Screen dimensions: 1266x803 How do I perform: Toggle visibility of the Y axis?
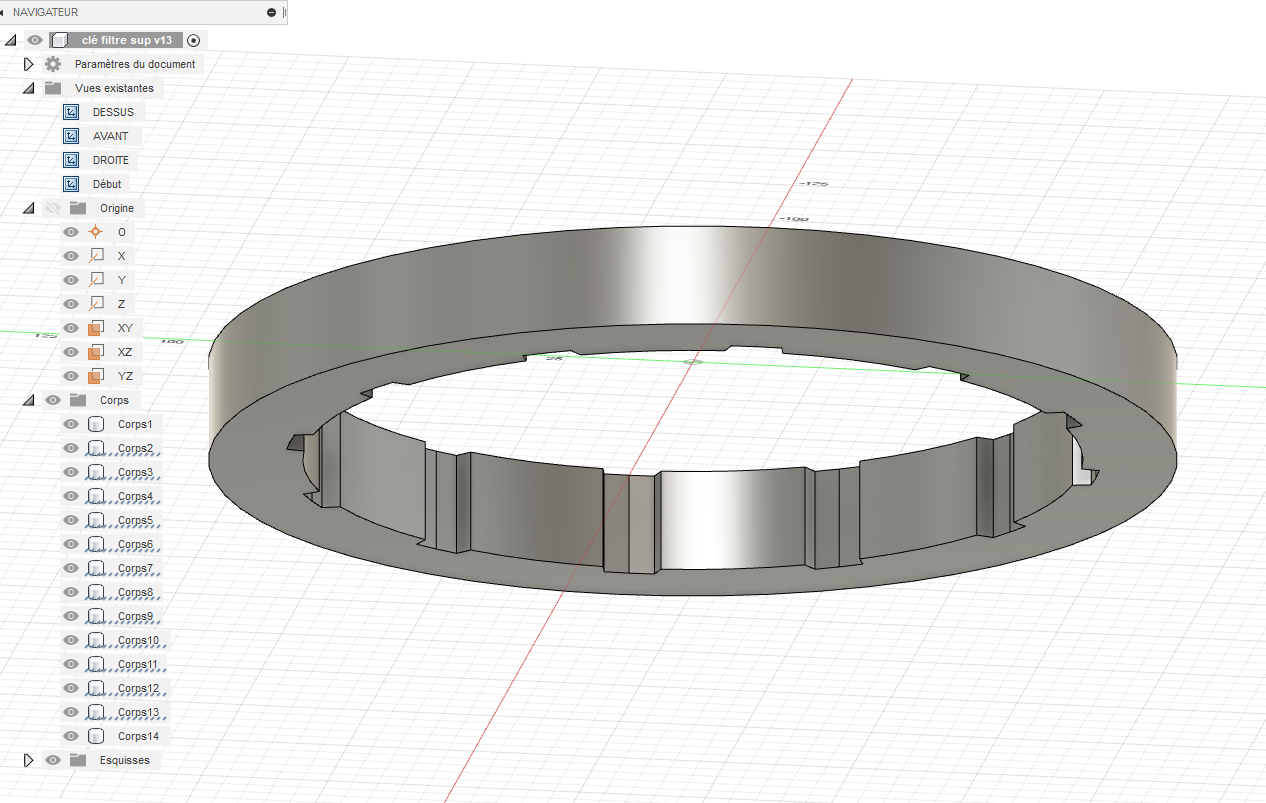pyautogui.click(x=71, y=280)
